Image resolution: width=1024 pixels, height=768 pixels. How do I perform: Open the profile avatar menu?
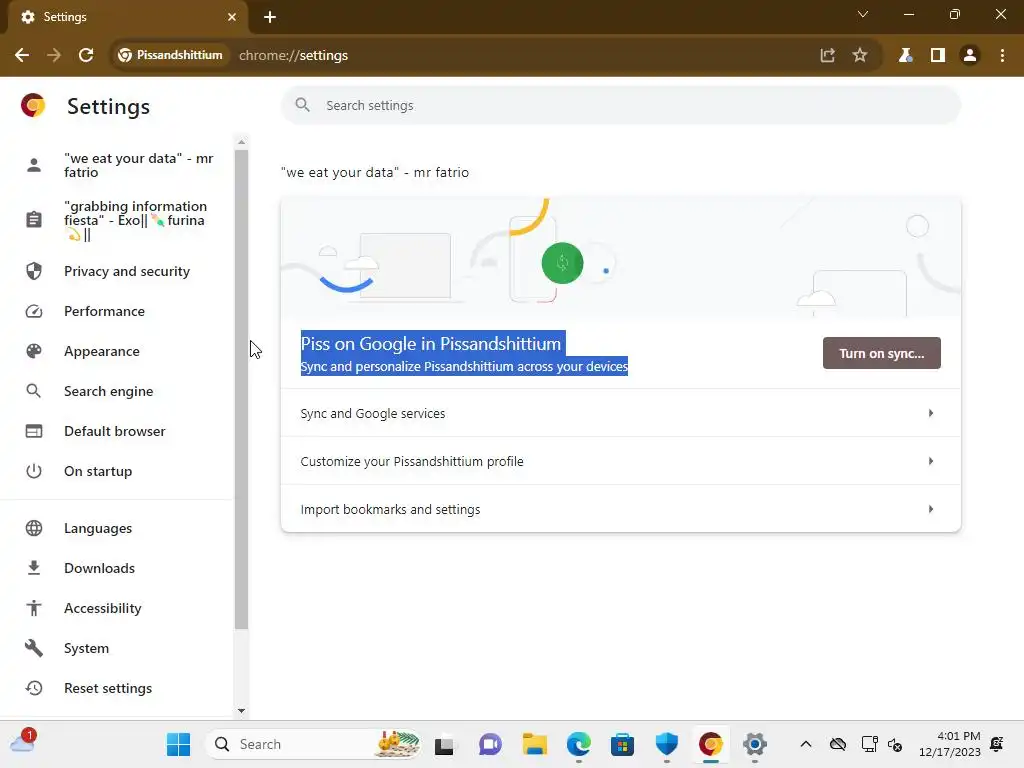click(970, 56)
